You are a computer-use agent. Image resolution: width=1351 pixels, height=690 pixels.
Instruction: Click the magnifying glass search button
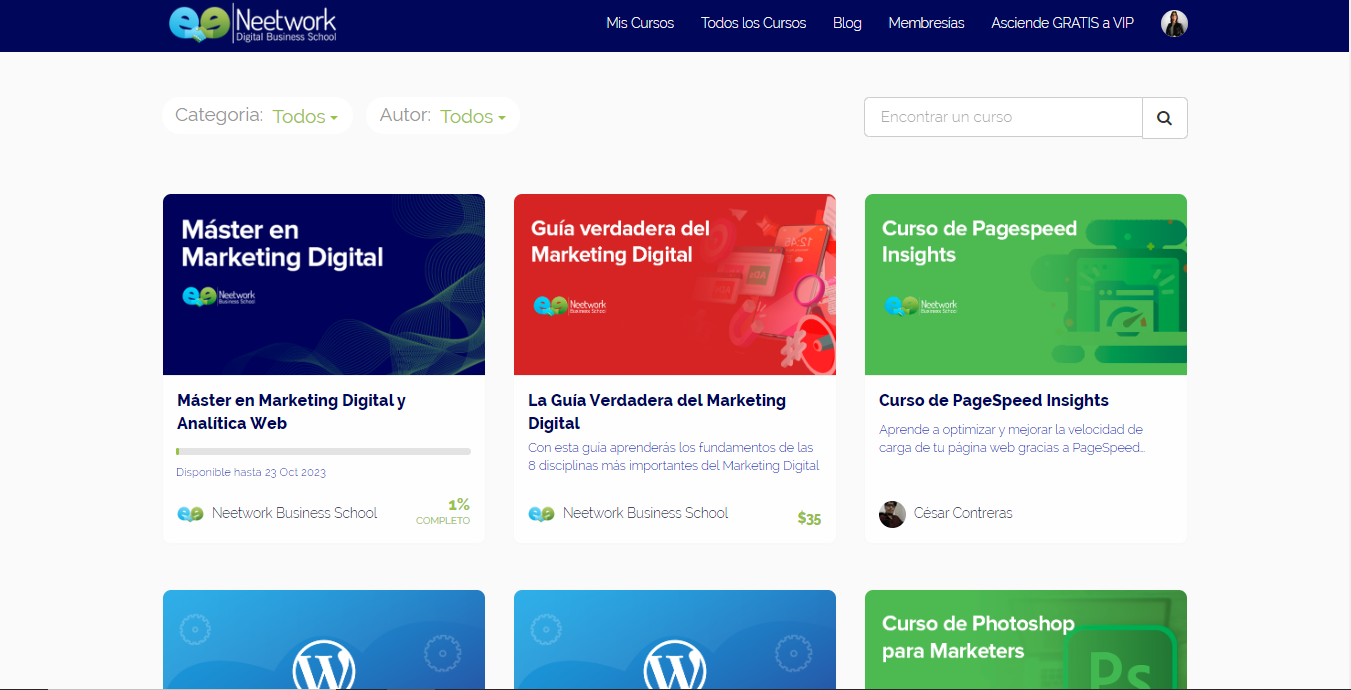coord(1164,118)
